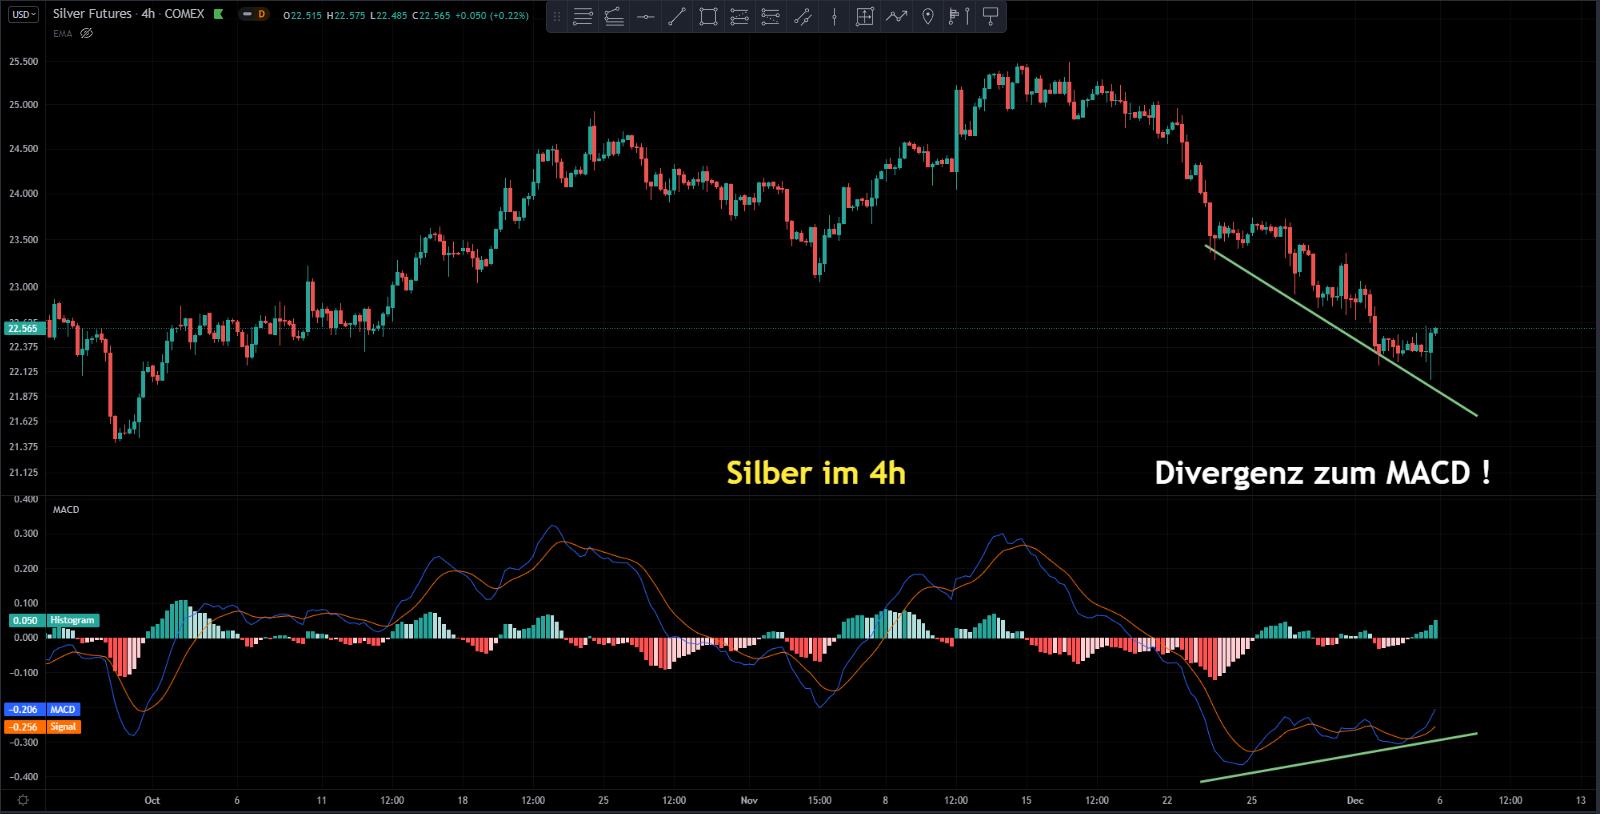Select the location pin marker tool
Viewport: 1600px width, 814px height.
click(928, 16)
